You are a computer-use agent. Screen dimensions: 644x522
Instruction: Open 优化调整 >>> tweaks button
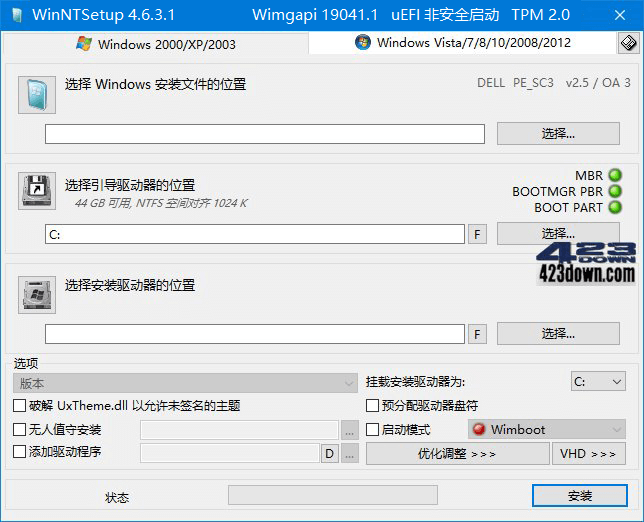(457, 453)
